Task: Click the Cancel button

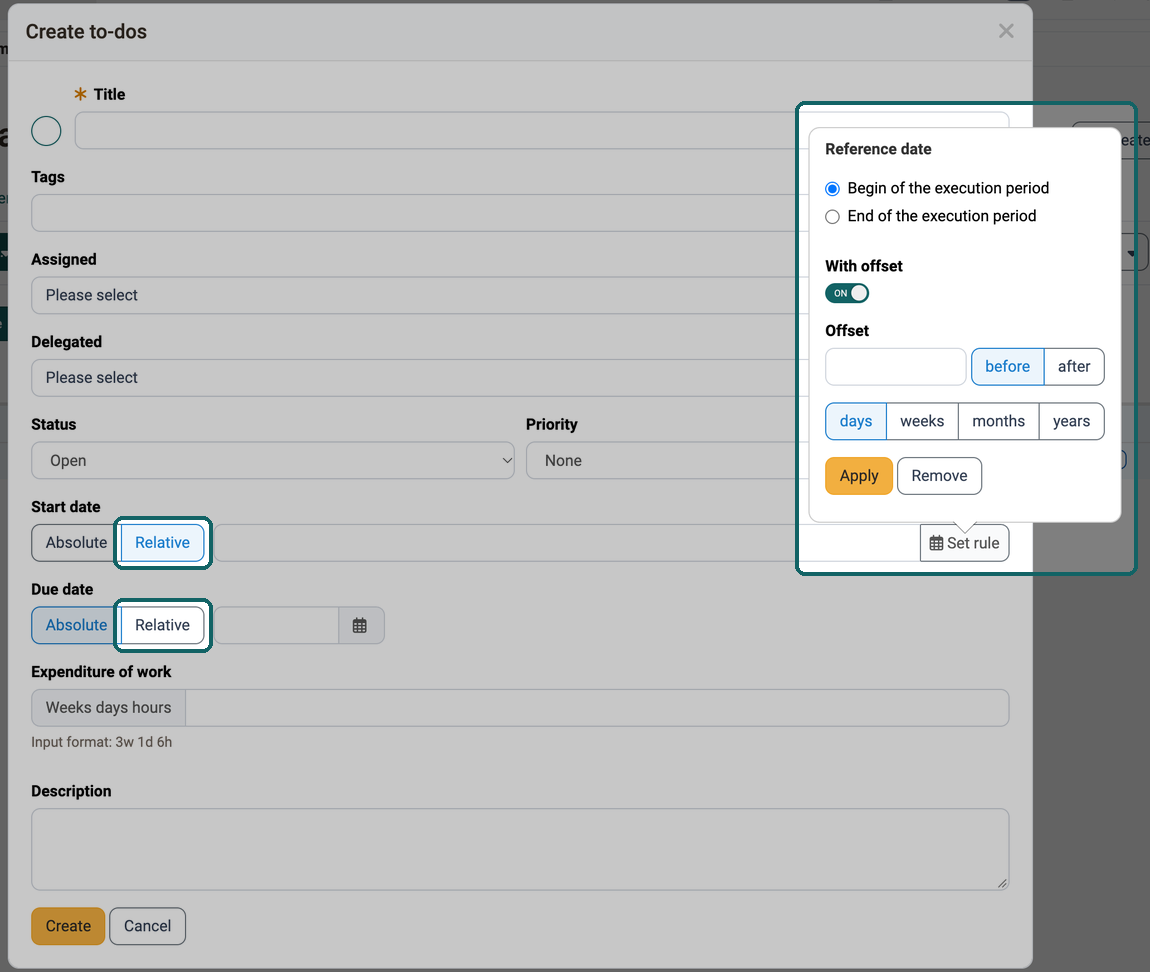Action: pos(147,926)
